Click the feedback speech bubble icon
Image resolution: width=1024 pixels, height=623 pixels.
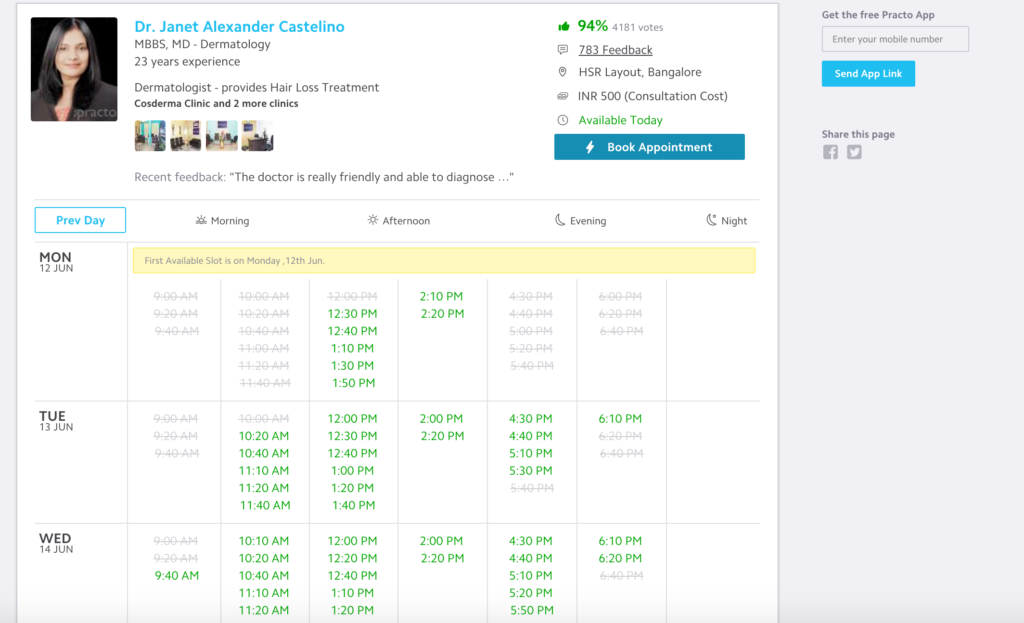pos(561,49)
